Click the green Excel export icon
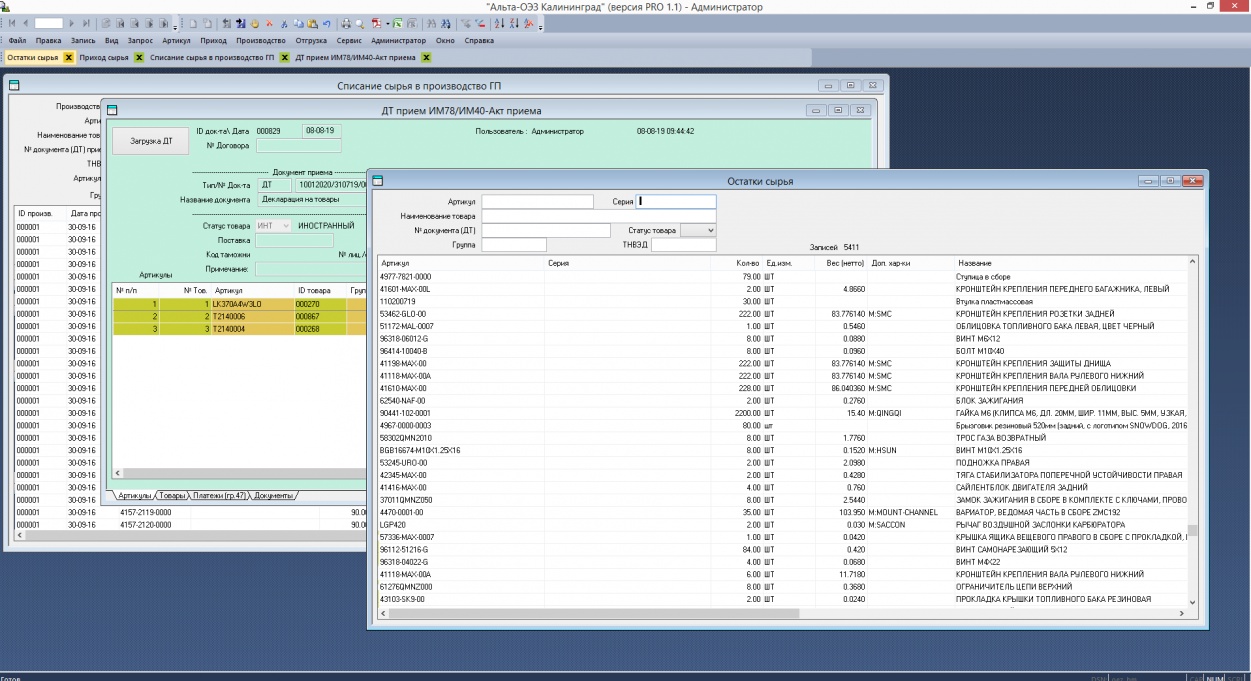 398,22
